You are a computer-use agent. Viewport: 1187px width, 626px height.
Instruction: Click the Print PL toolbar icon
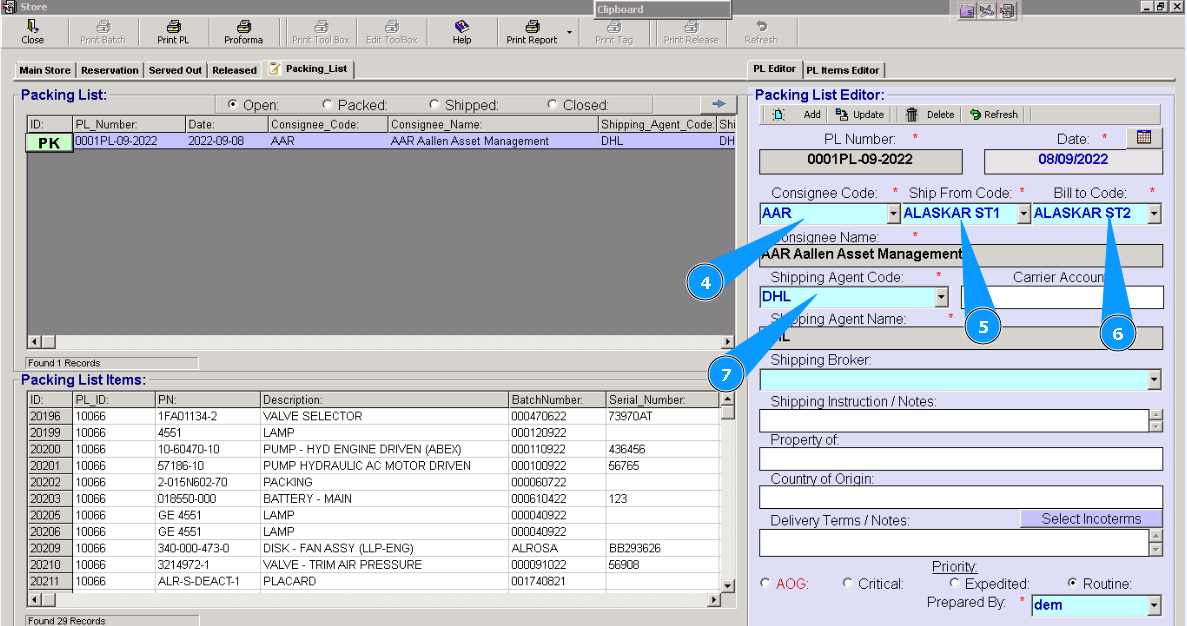(172, 26)
